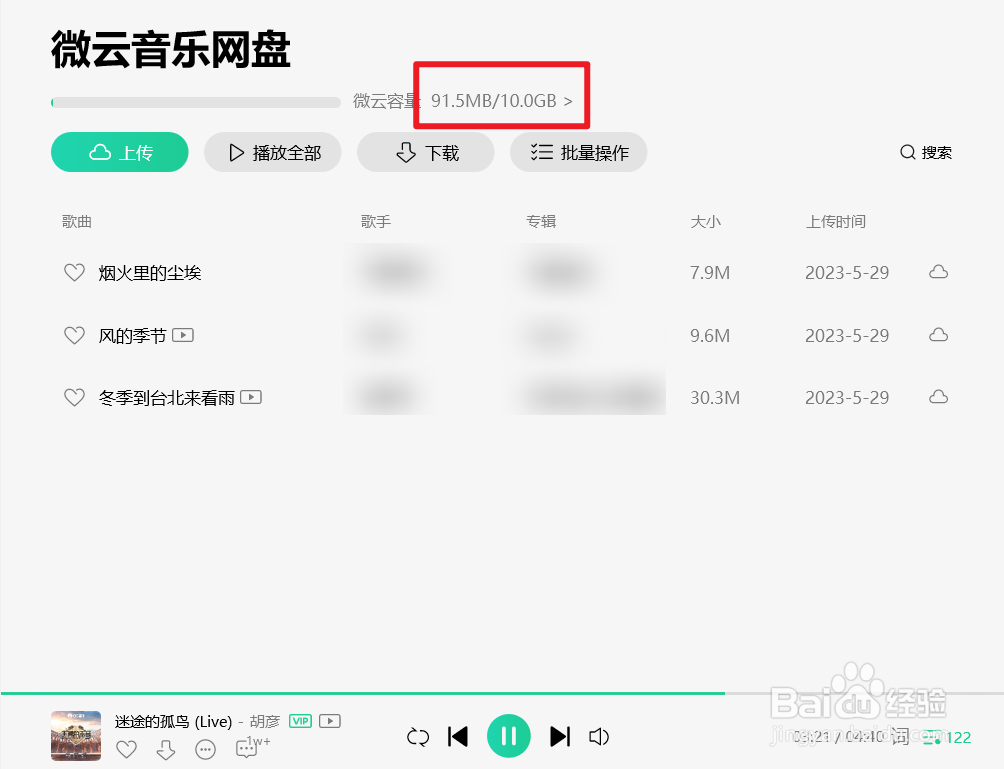1004x769 pixels.
Task: Click the 2023-5-29 date of 风的季节
Action: (847, 336)
